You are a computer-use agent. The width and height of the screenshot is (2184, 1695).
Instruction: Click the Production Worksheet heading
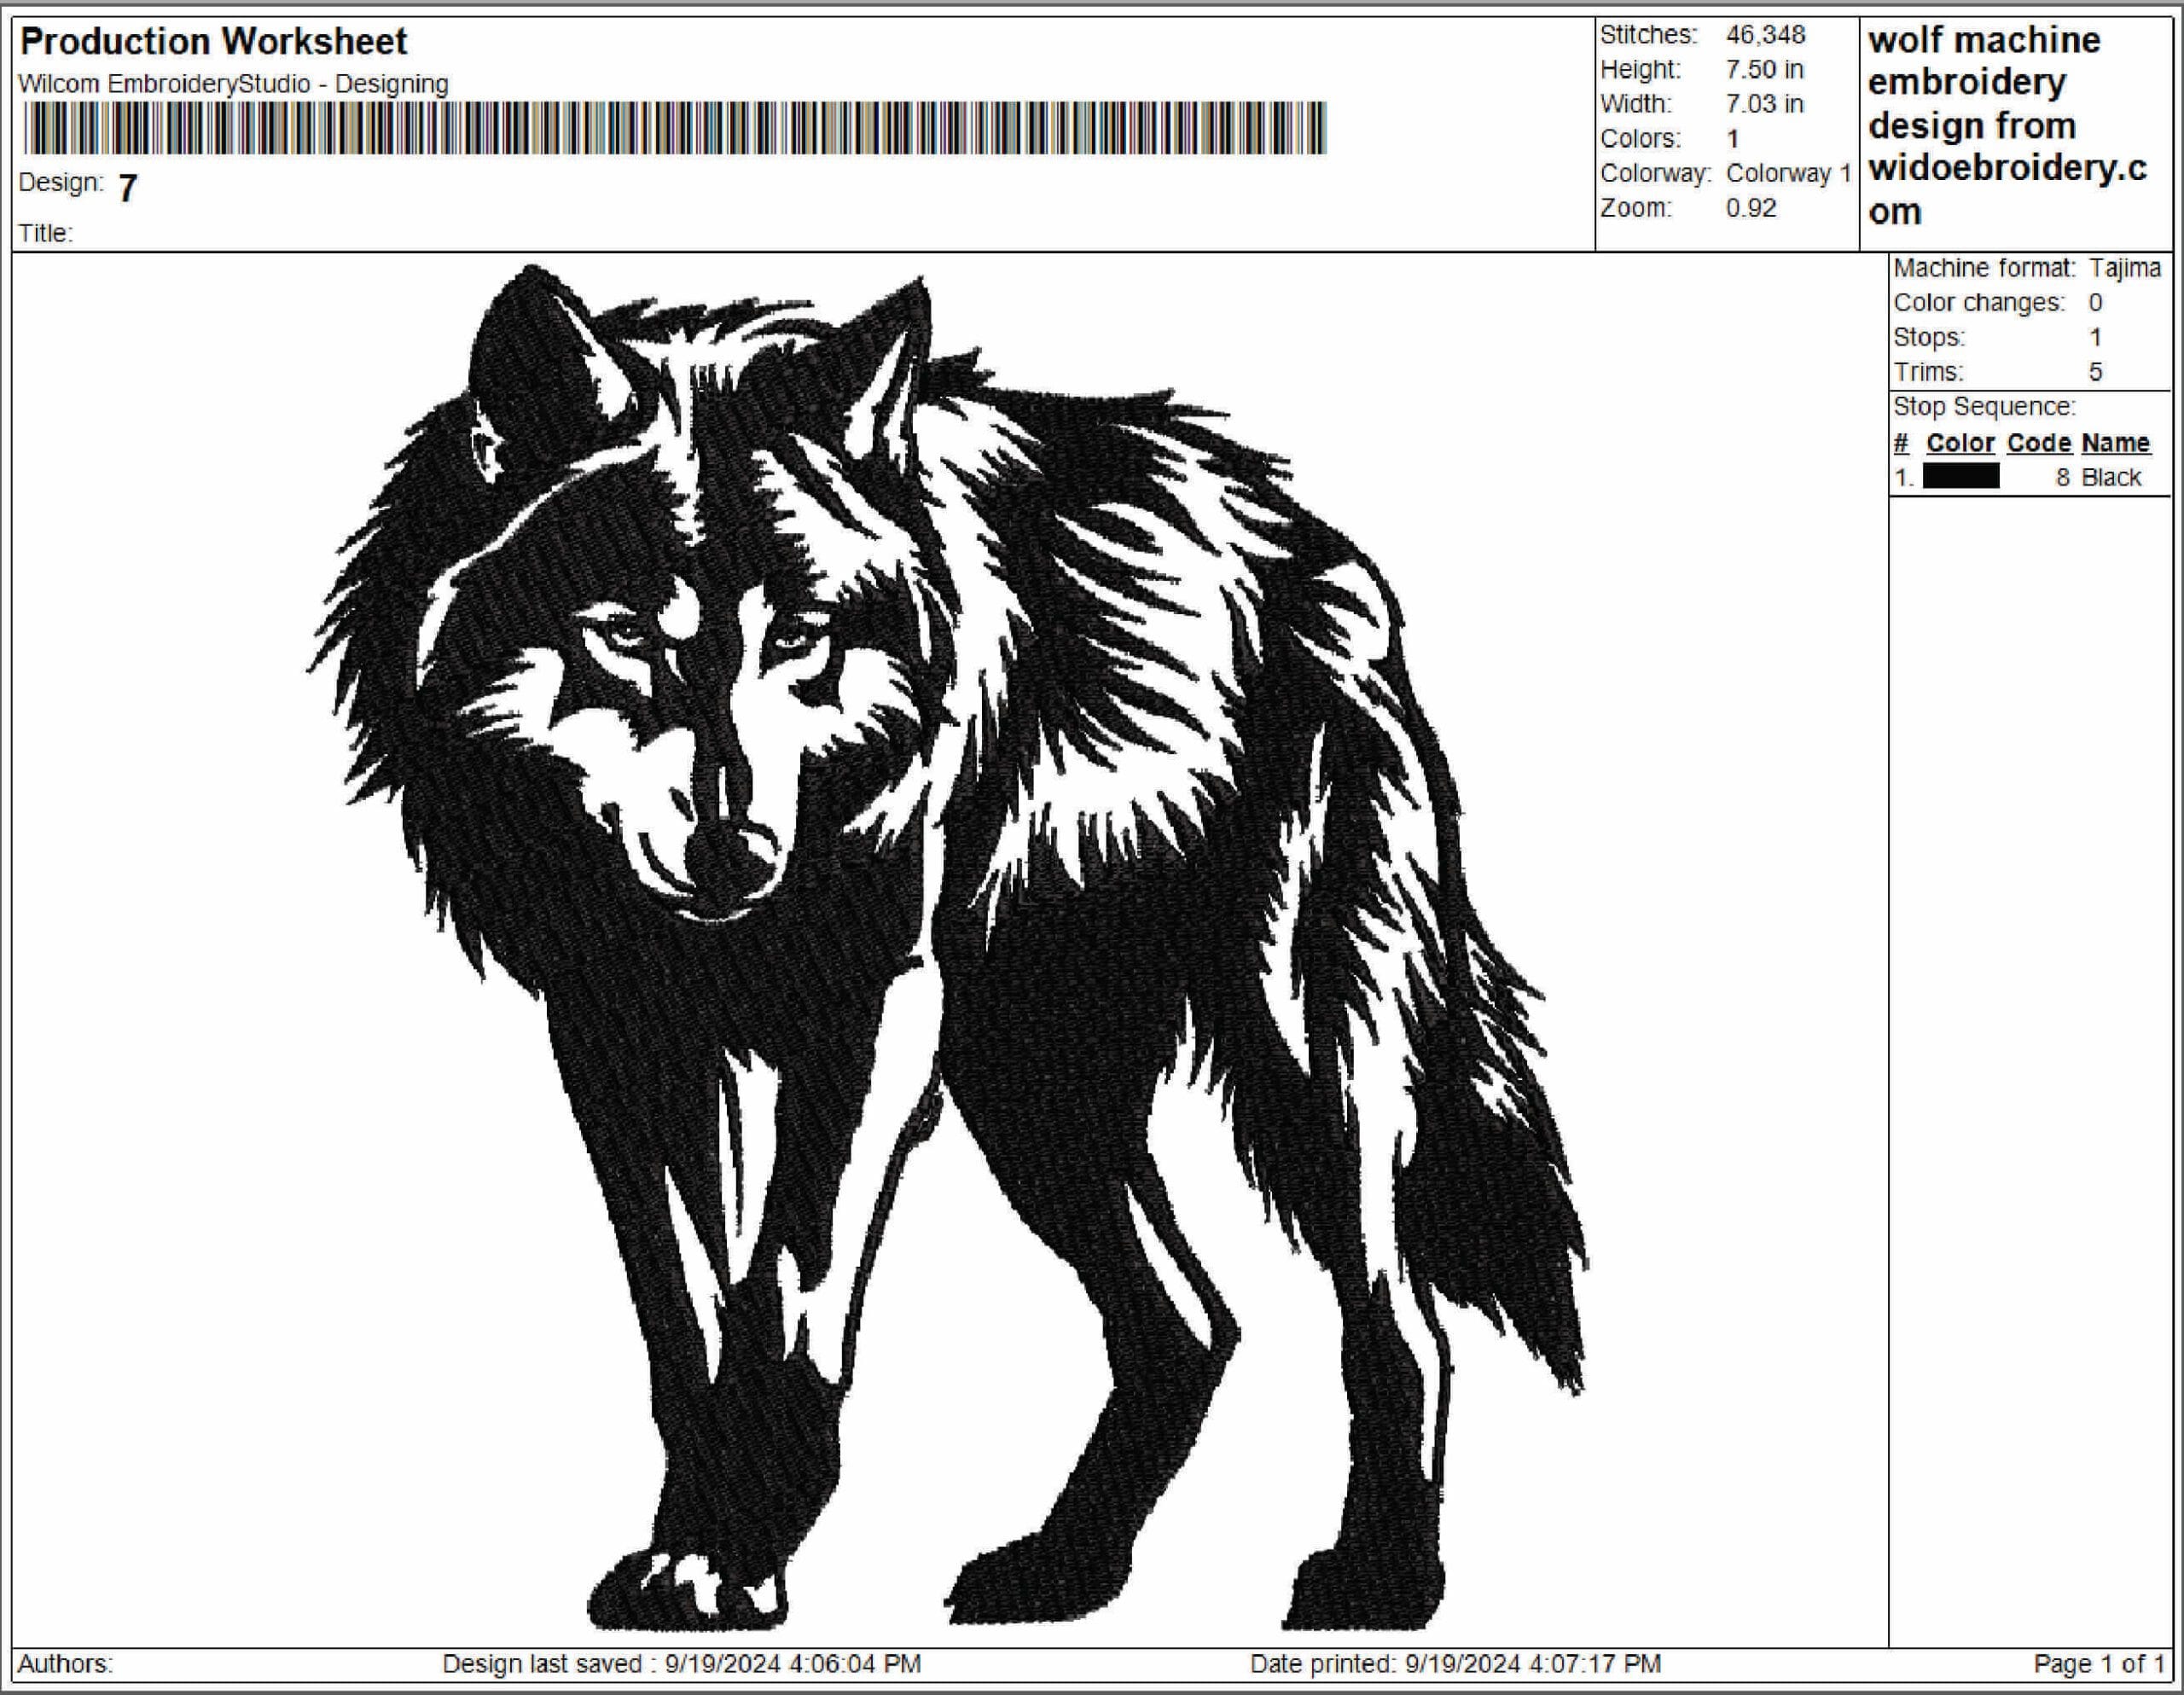213,42
